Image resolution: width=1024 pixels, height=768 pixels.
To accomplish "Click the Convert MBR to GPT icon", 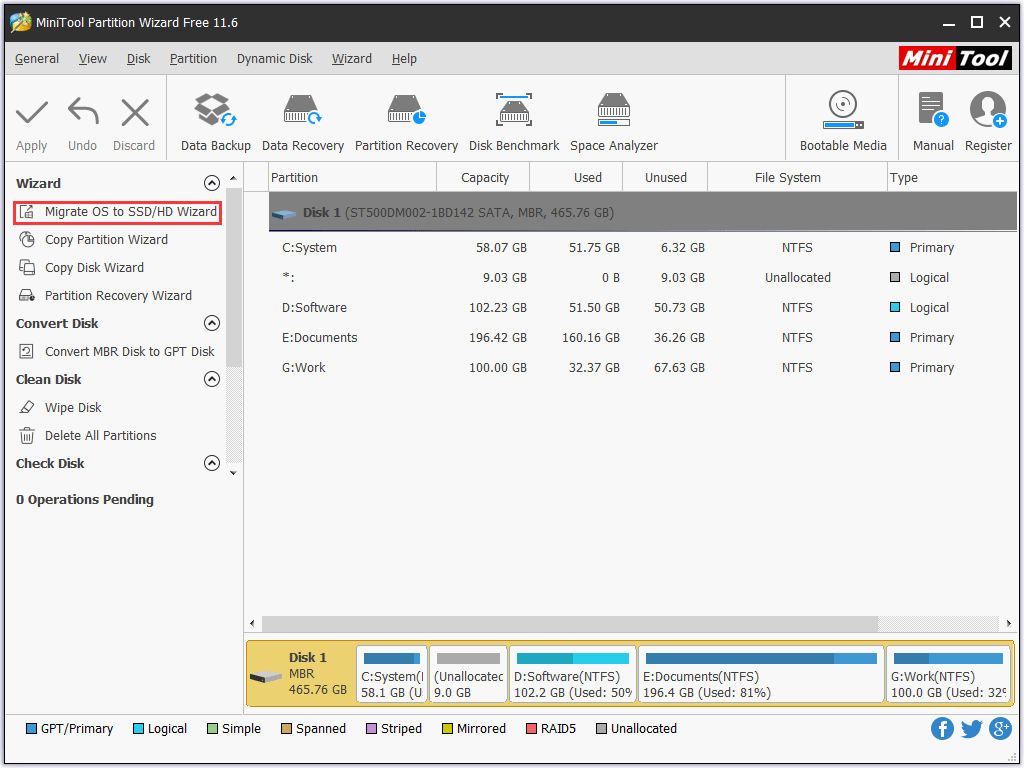I will click(x=27, y=351).
